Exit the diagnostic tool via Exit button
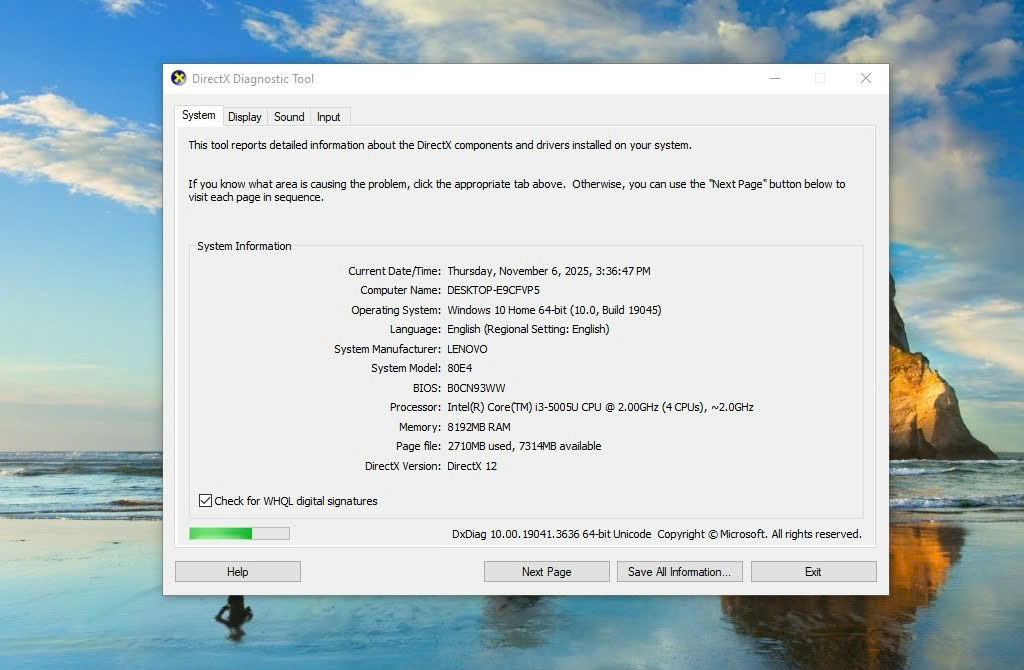 coord(813,572)
